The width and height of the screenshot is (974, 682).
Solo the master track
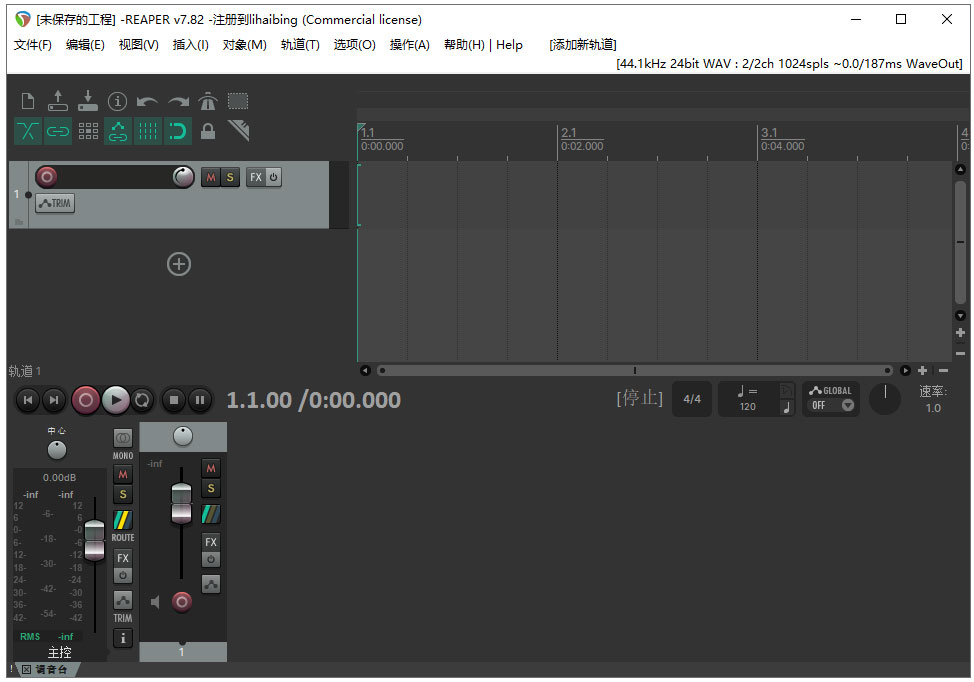coord(123,494)
